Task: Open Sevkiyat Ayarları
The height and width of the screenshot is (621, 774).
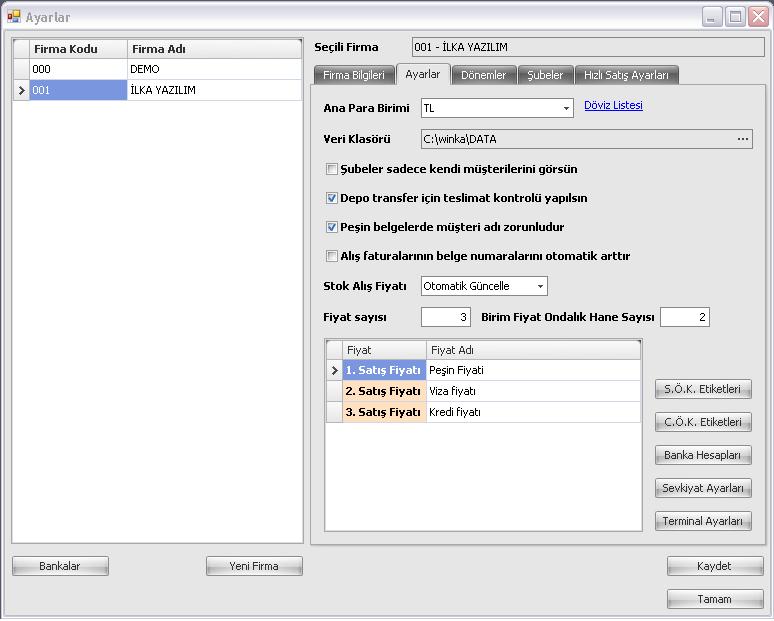Action: point(703,488)
